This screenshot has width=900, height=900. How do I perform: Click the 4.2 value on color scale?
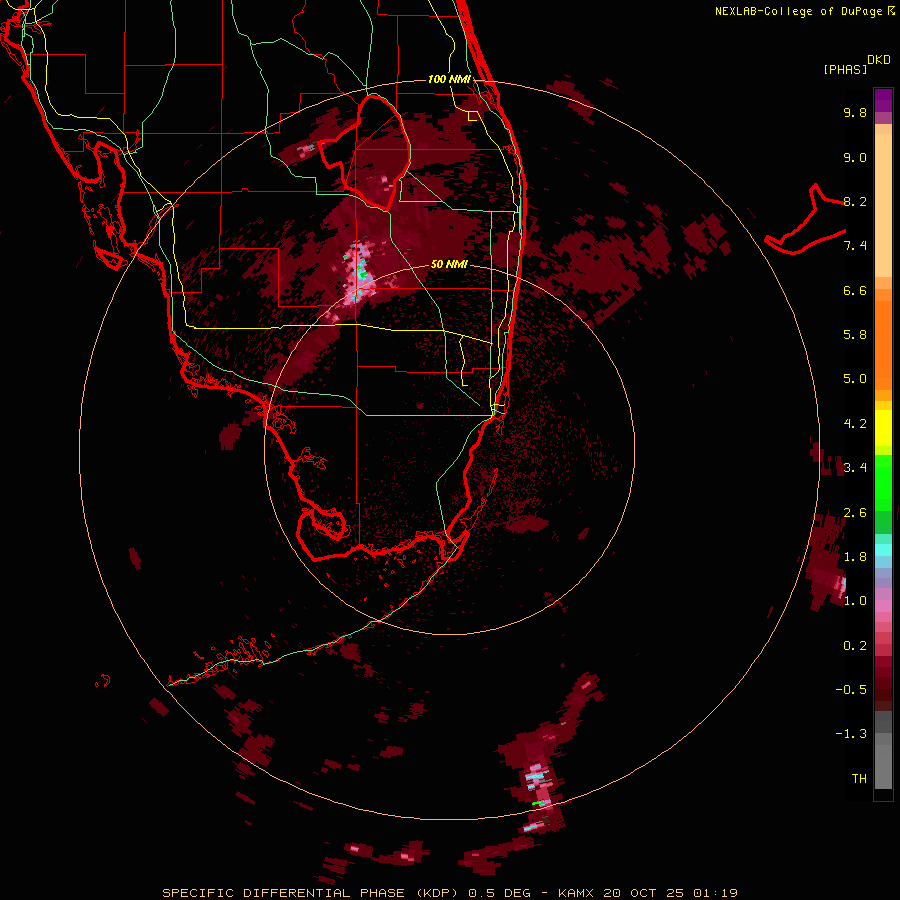point(855,424)
